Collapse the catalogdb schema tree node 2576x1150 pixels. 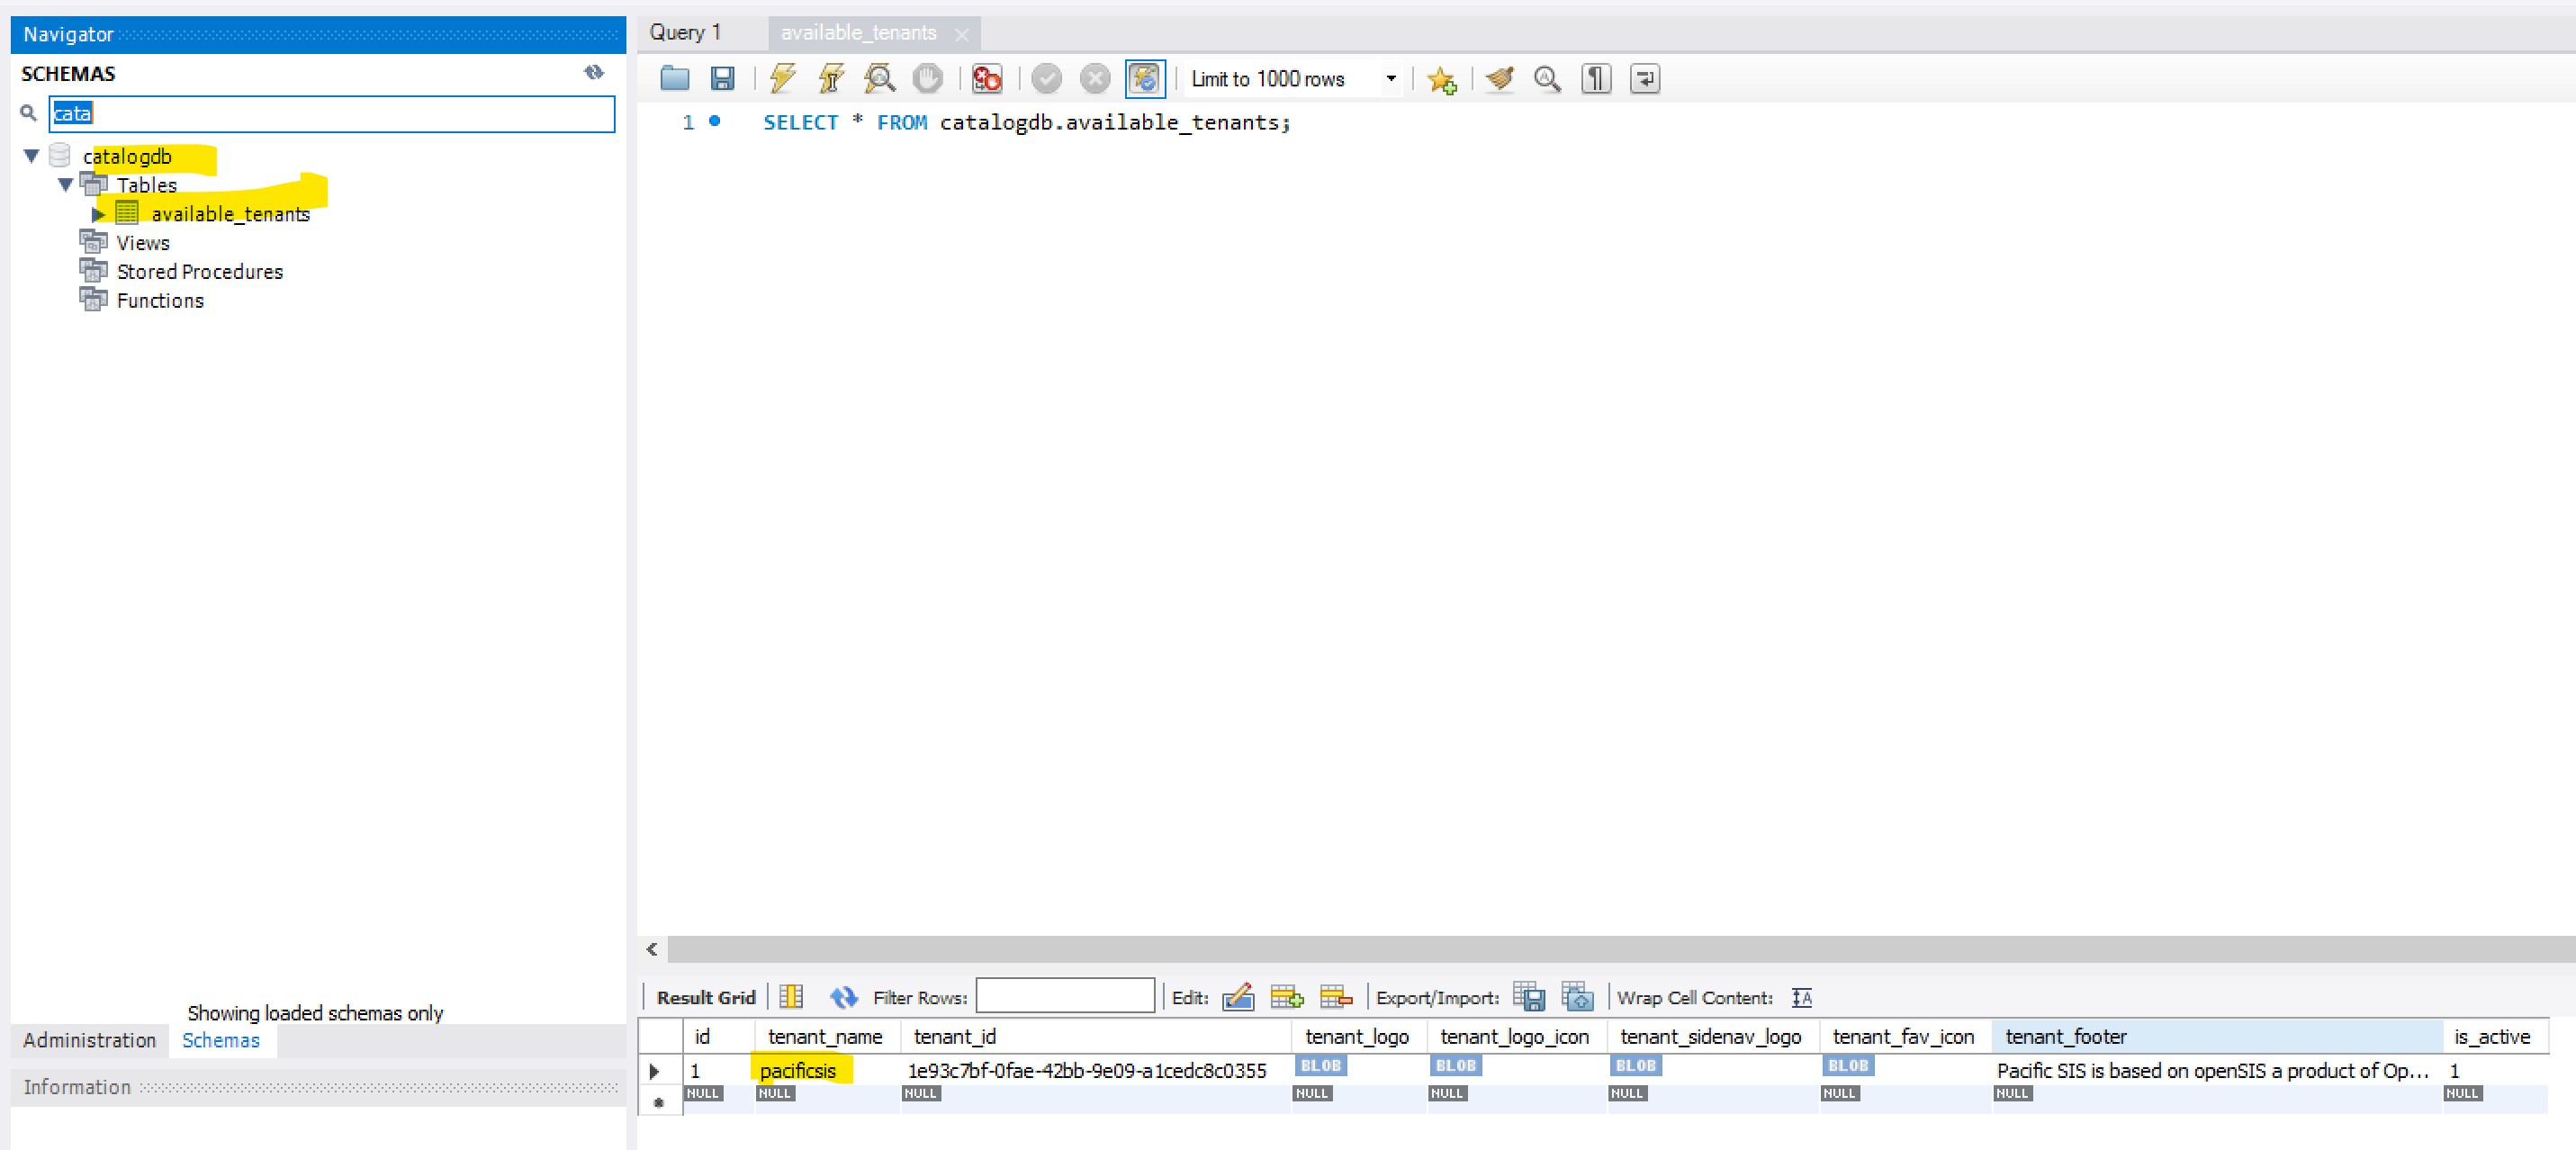(x=32, y=156)
